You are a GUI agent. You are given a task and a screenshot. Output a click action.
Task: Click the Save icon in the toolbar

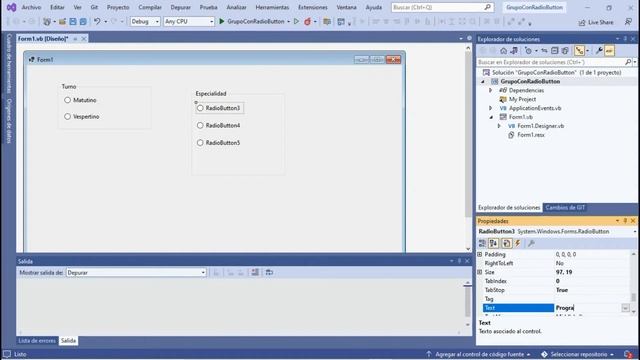[x=73, y=22]
